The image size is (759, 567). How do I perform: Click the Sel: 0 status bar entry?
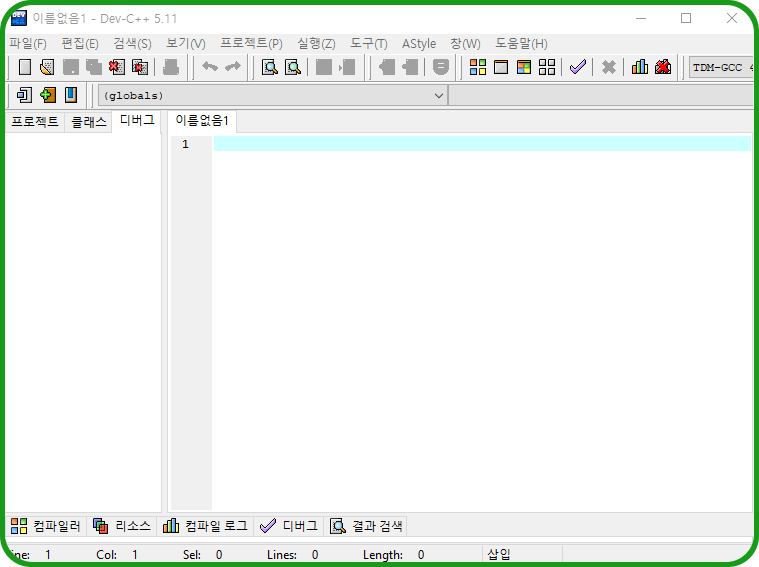(x=202, y=554)
